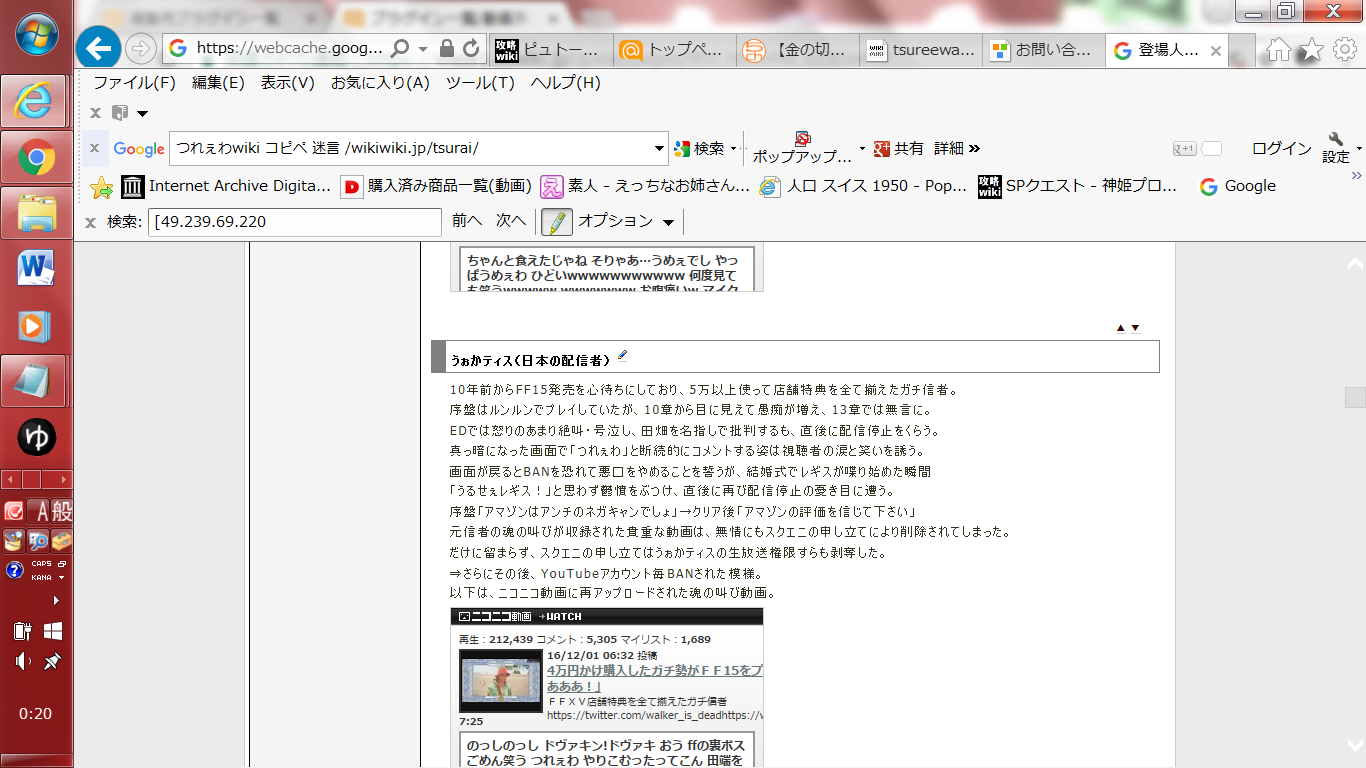
Task: Go back with the browser back arrow
Action: pyautogui.click(x=98, y=48)
